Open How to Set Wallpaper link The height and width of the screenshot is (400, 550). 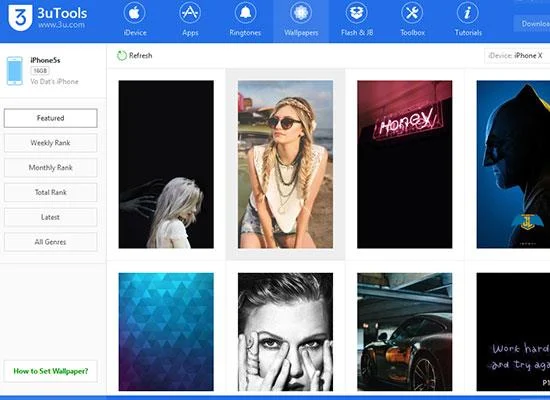pyautogui.click(x=51, y=371)
